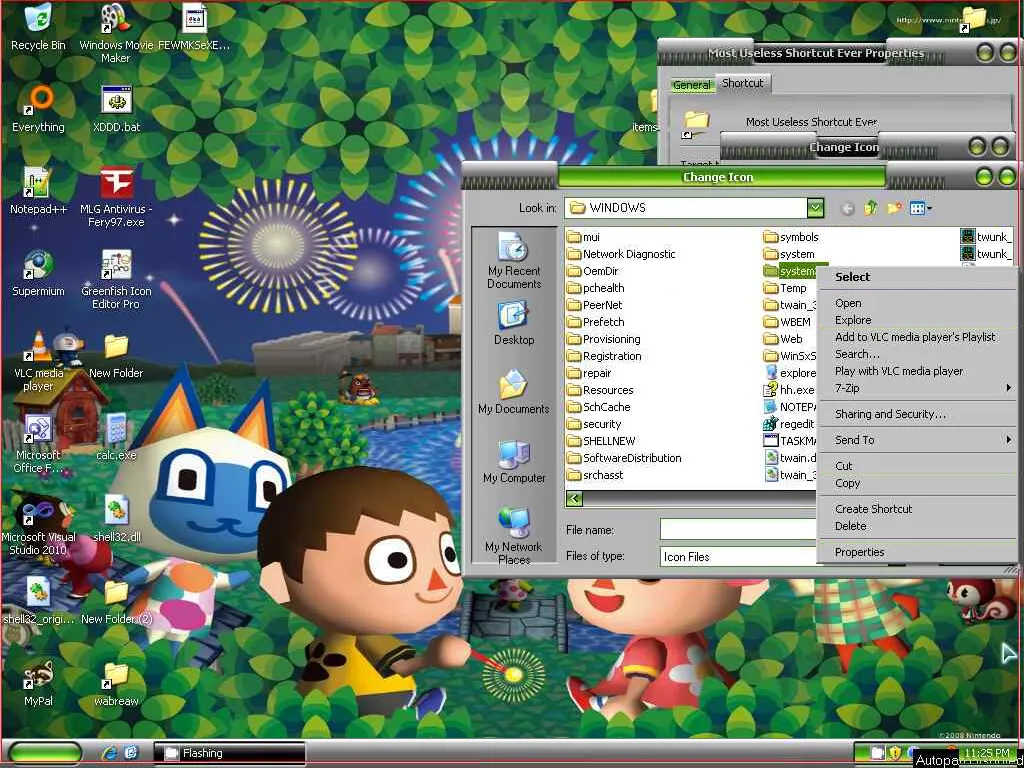Open My Recent Documents in places bar
This screenshot has width=1024, height=768.
click(x=514, y=261)
